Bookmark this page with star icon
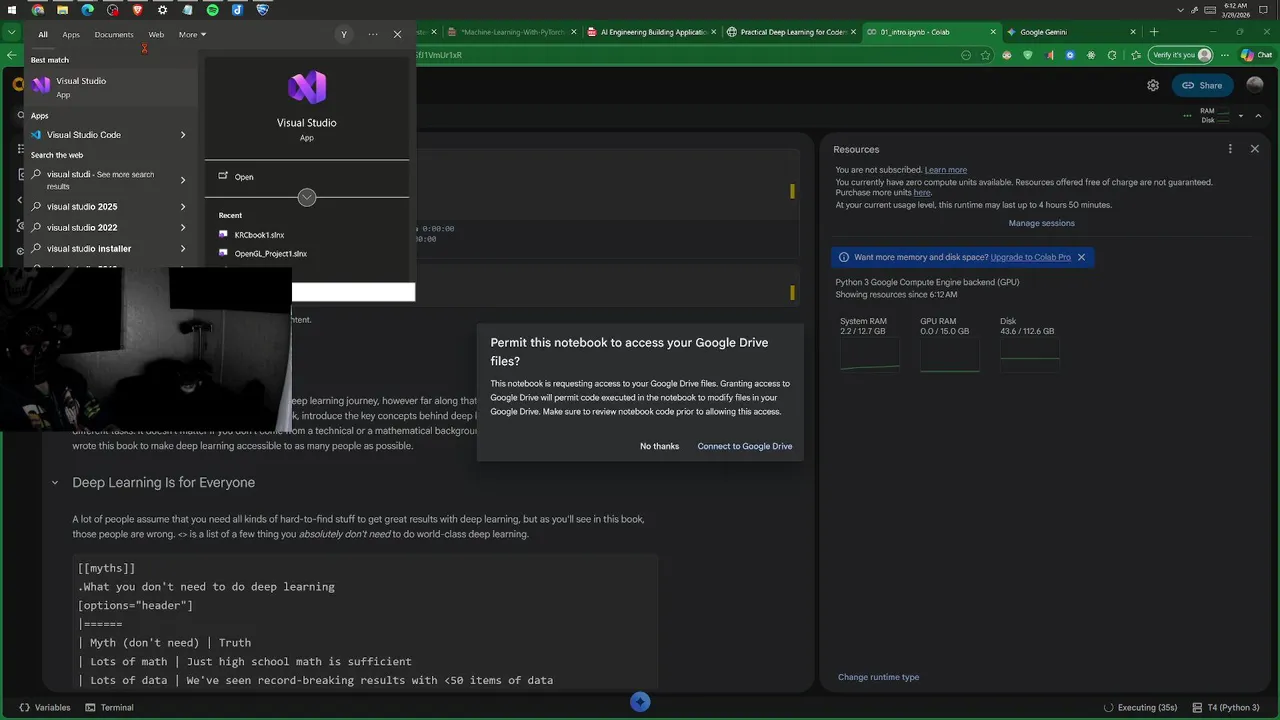Screen dimensions: 1280x720 pyautogui.click(x=986, y=55)
